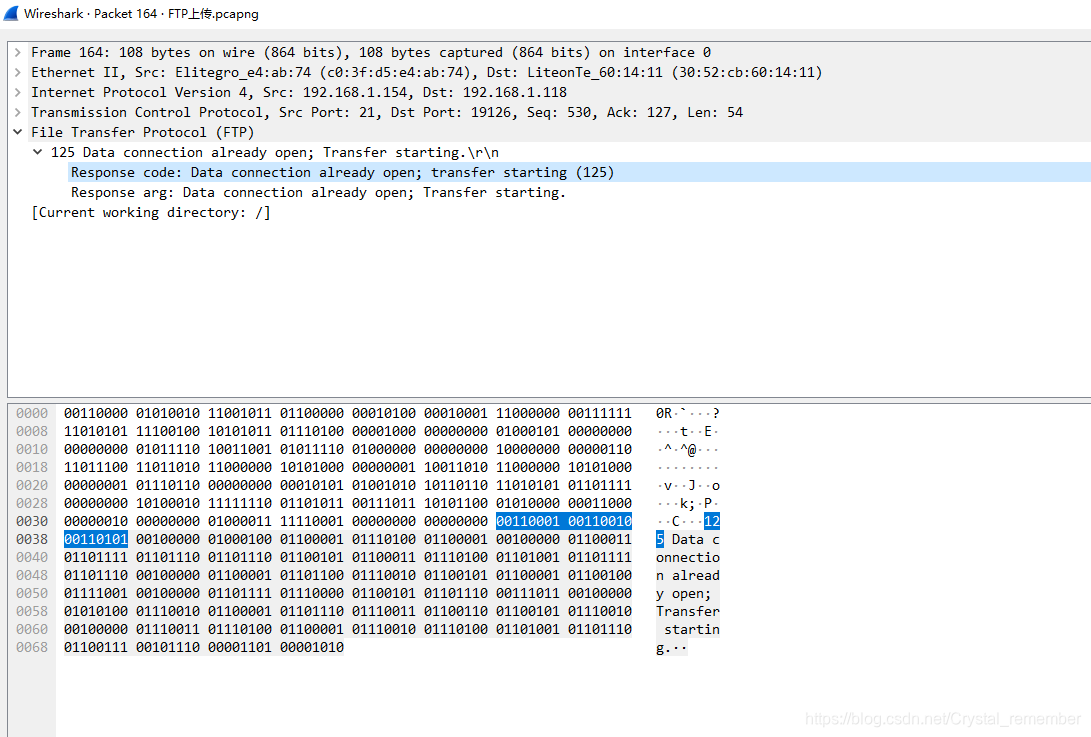Click ASCII text 'y open;' in bytes pane
The image size is (1091, 737).
pos(683,594)
